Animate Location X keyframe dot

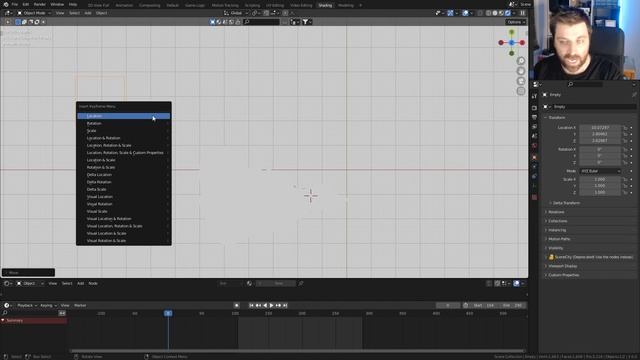631,128
